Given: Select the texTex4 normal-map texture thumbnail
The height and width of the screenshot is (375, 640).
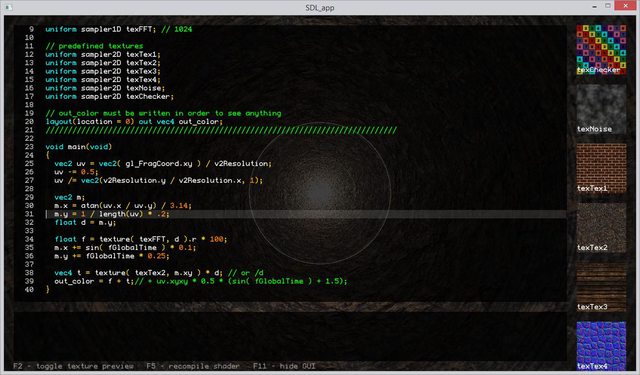Looking at the screenshot, I should (x=601, y=346).
